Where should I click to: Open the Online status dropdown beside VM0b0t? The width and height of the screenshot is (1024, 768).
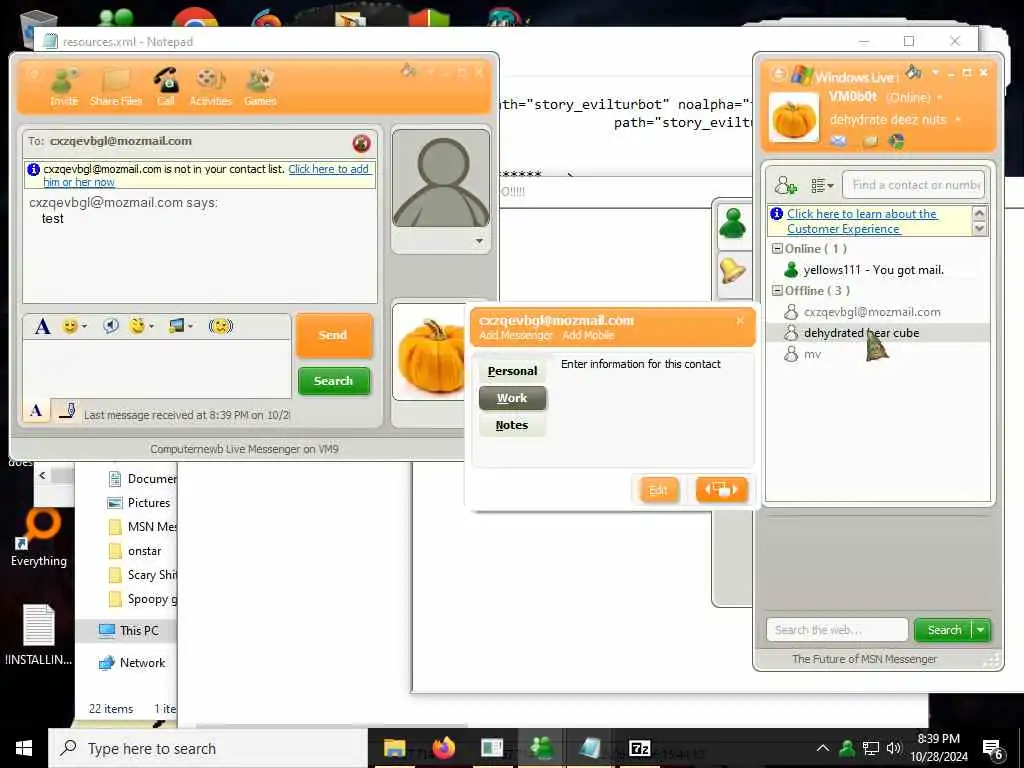point(940,97)
